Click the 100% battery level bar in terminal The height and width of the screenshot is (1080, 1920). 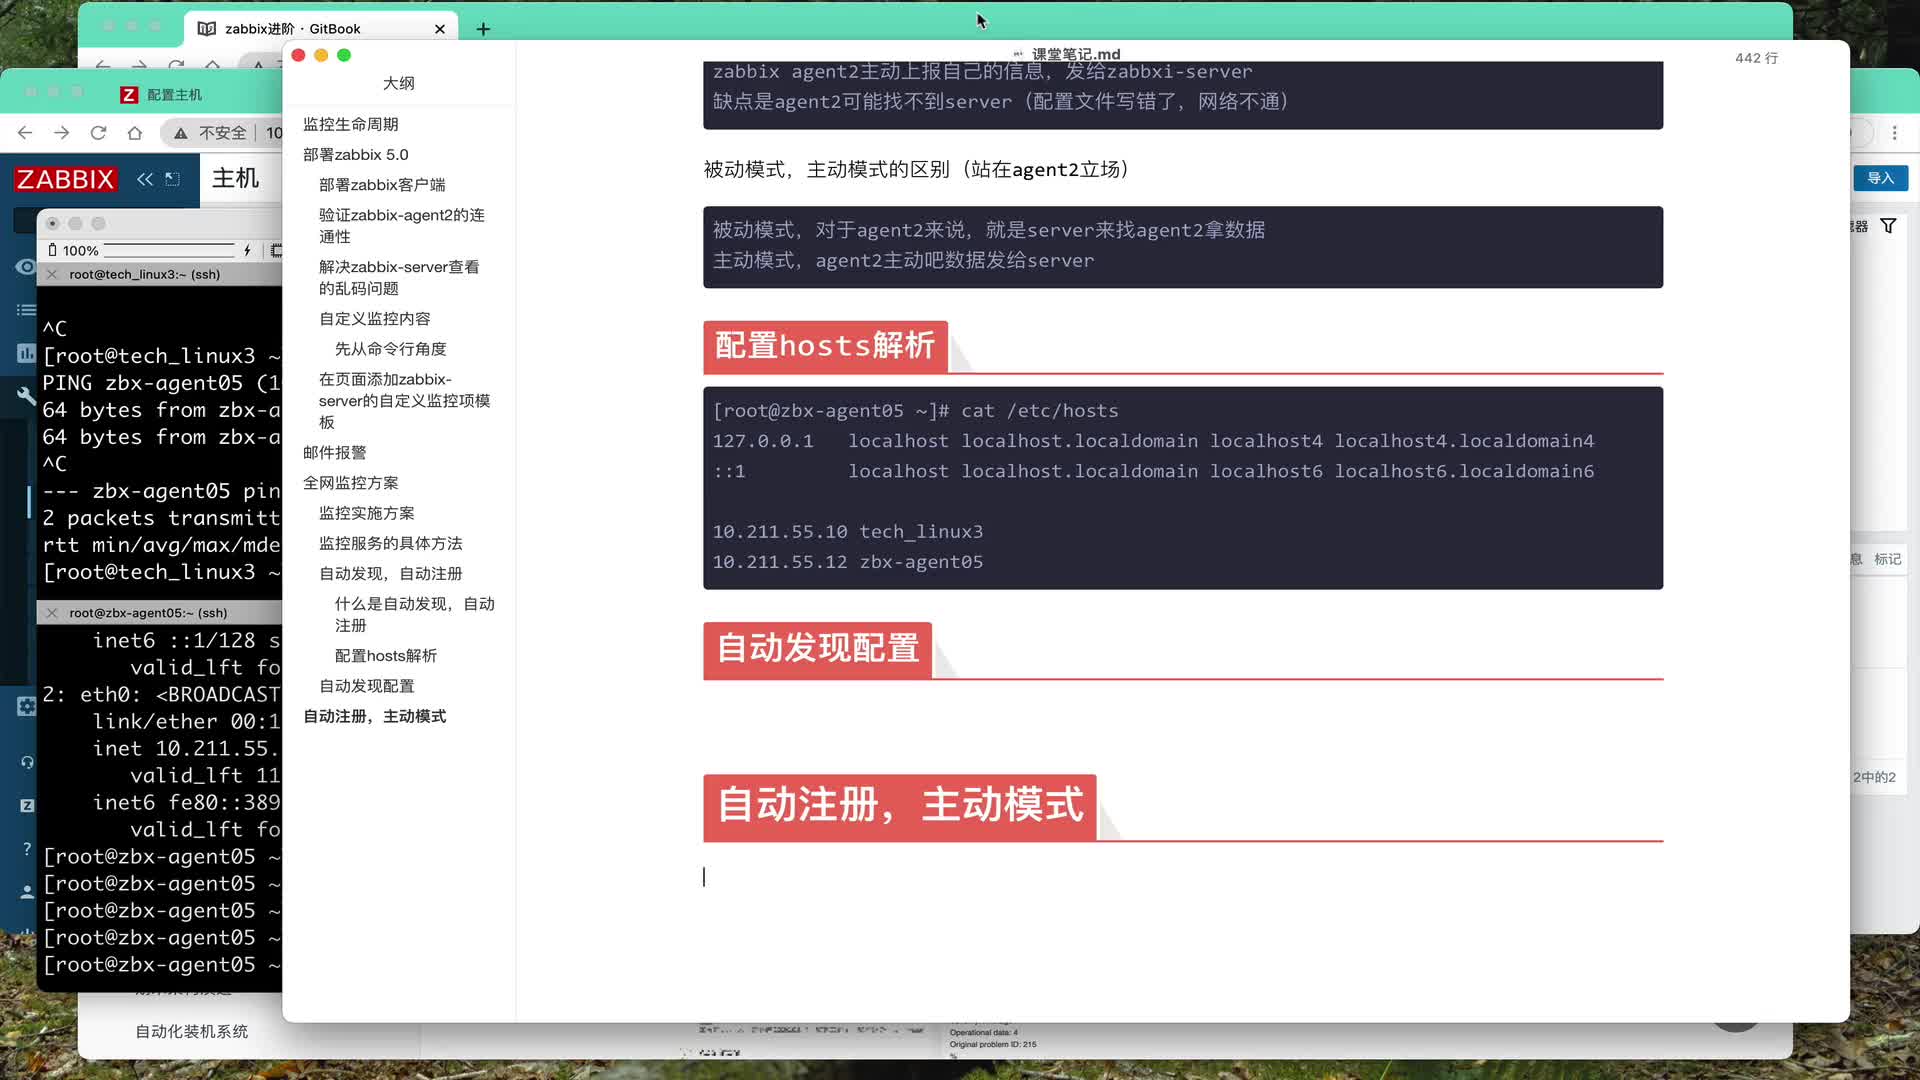point(168,250)
